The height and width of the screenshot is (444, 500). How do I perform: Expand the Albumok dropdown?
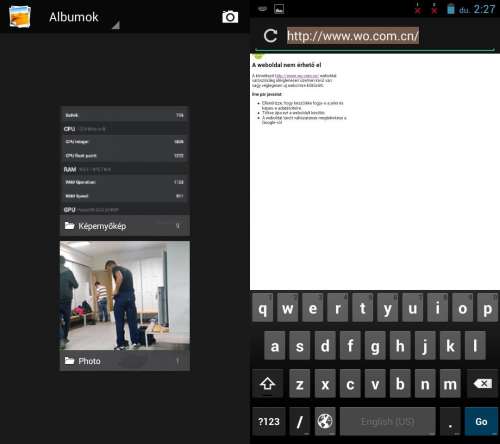[x=84, y=18]
